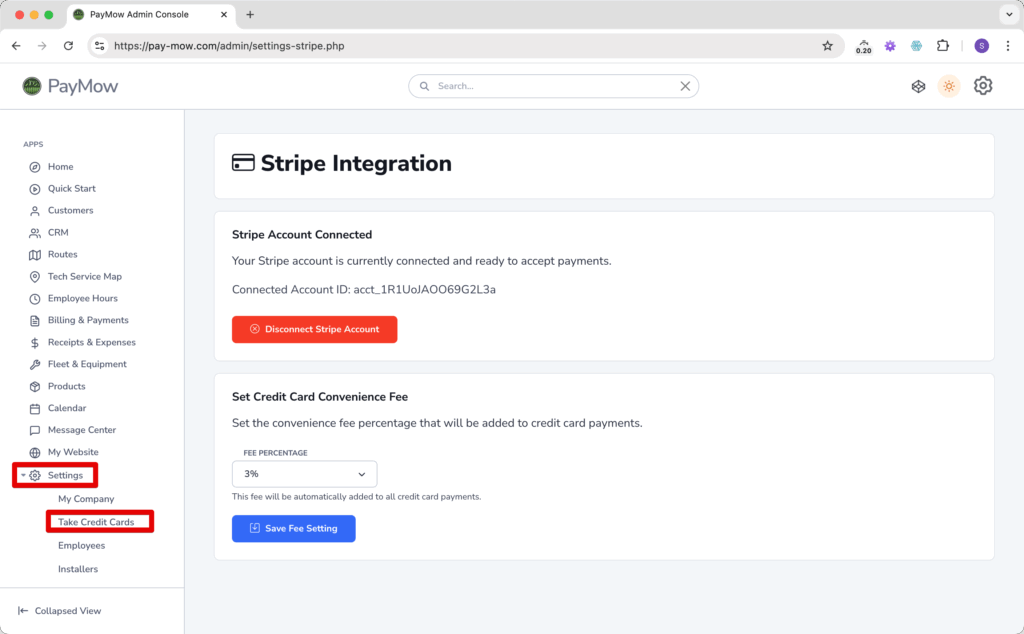Bookmark page with the star icon
The width and height of the screenshot is (1024, 634).
[827, 46]
